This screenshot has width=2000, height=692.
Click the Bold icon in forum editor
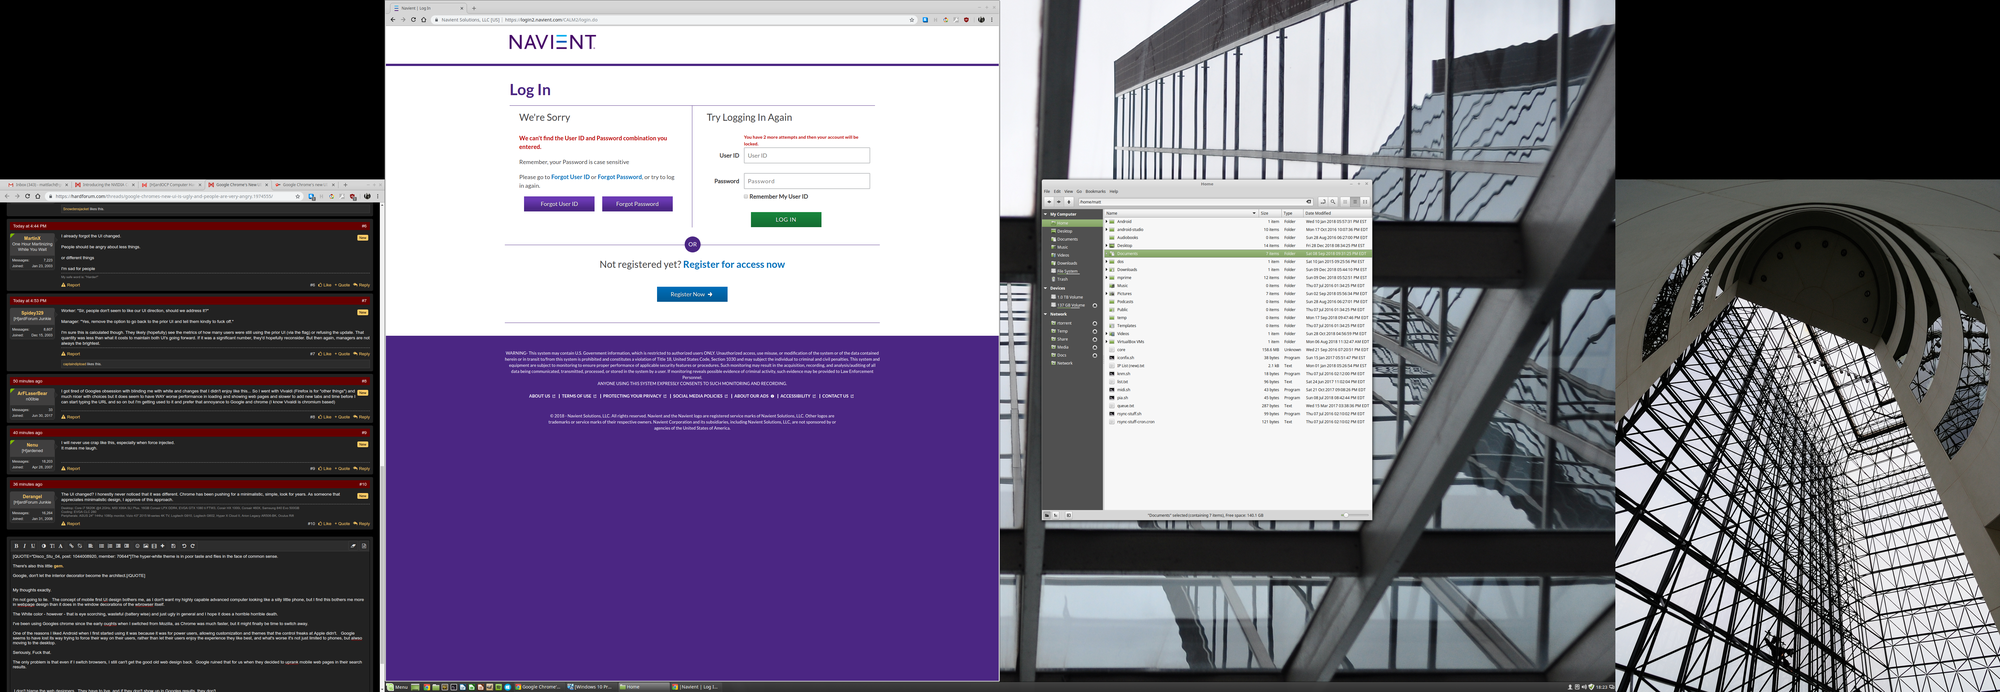[x=16, y=546]
